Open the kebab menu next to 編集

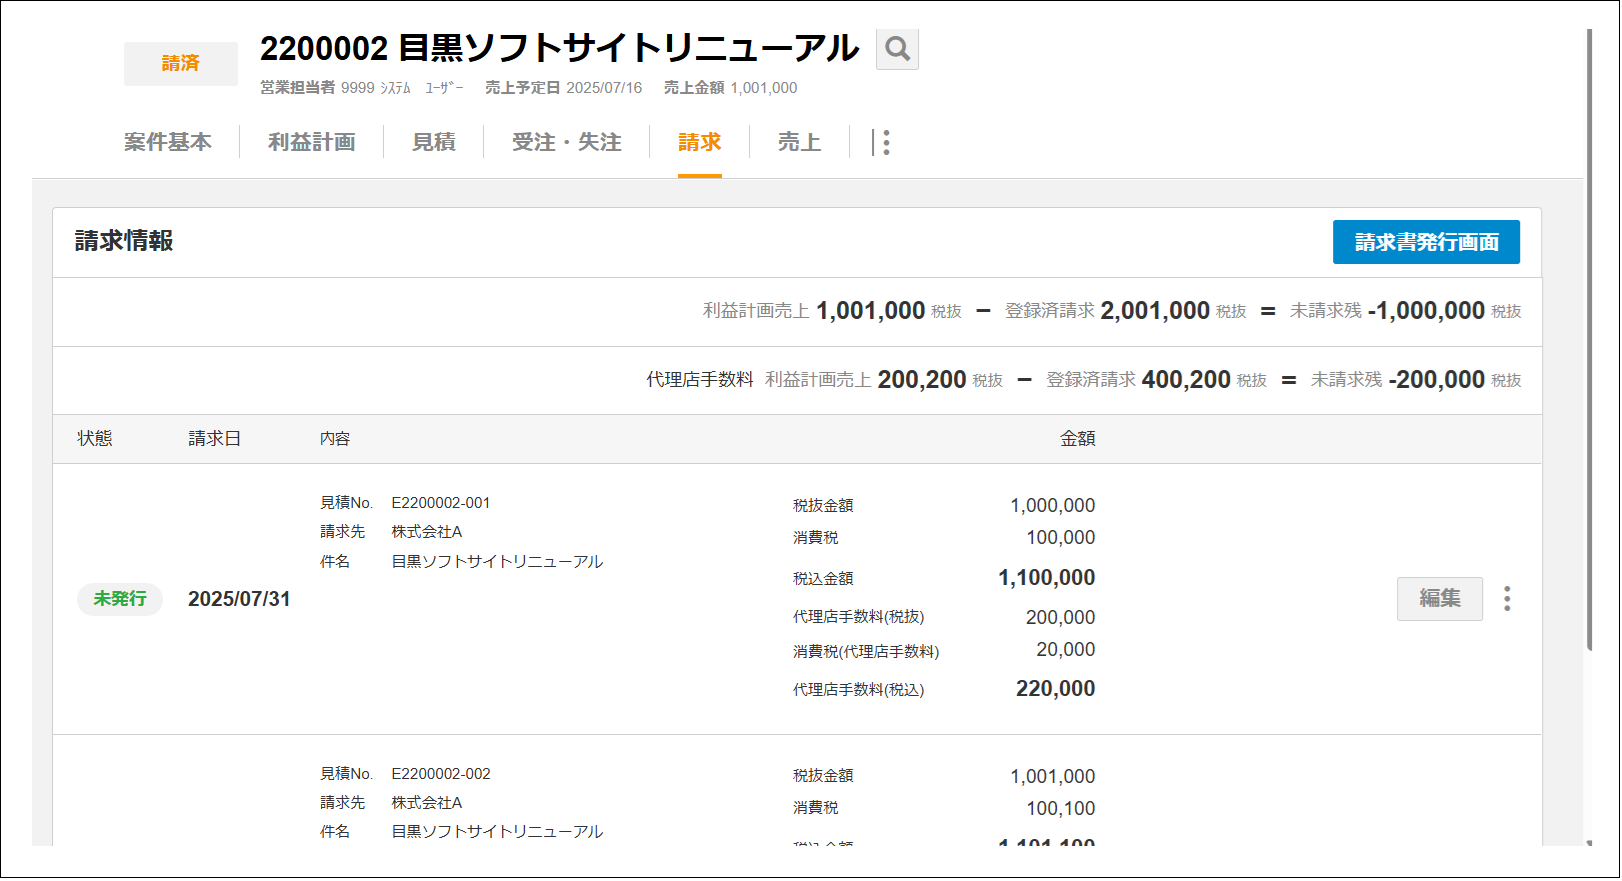(1506, 599)
